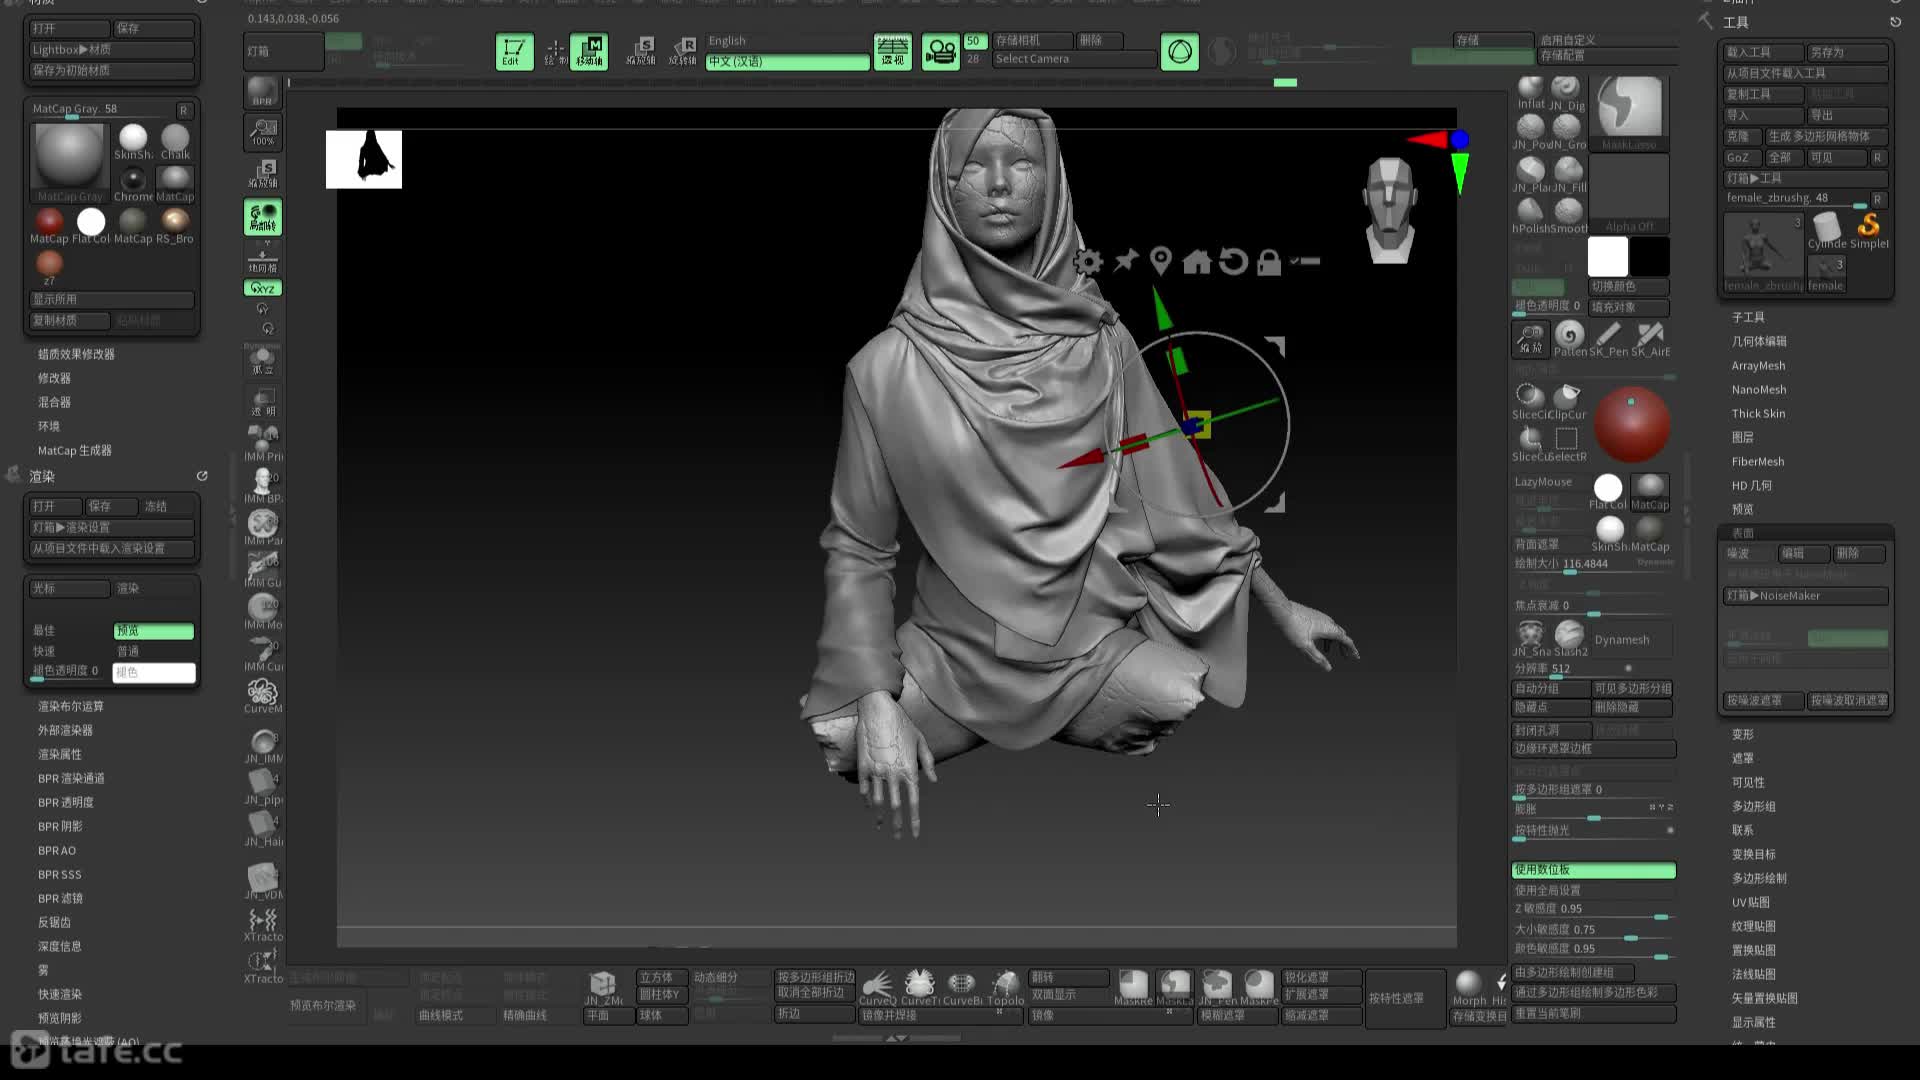Pick the white main color swatch
The width and height of the screenshot is (1920, 1080).
pos(1607,256)
